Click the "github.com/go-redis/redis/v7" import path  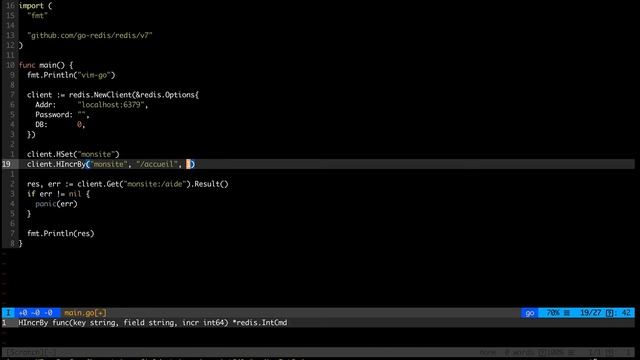pos(90,36)
